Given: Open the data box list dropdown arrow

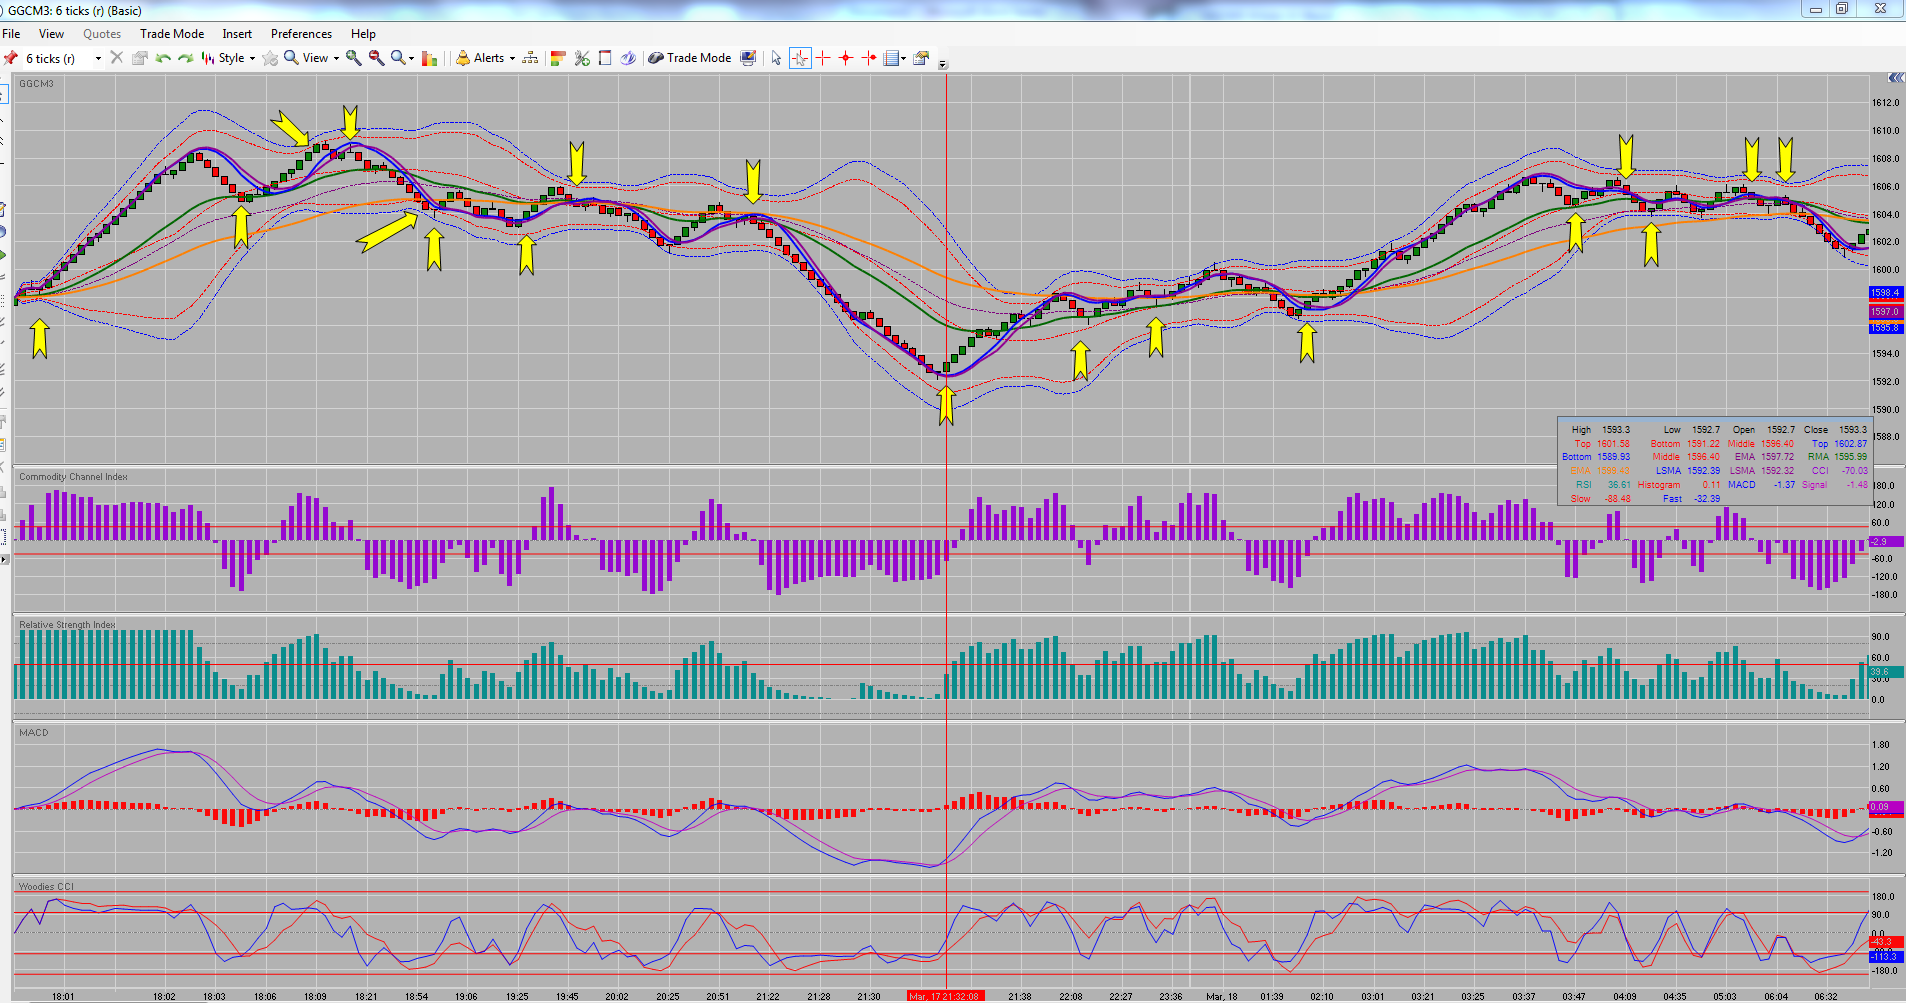Looking at the screenshot, I should tap(904, 59).
